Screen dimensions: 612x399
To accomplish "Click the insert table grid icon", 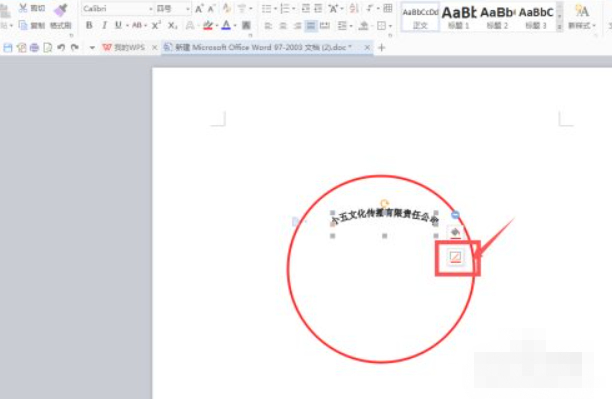I will [388, 8].
